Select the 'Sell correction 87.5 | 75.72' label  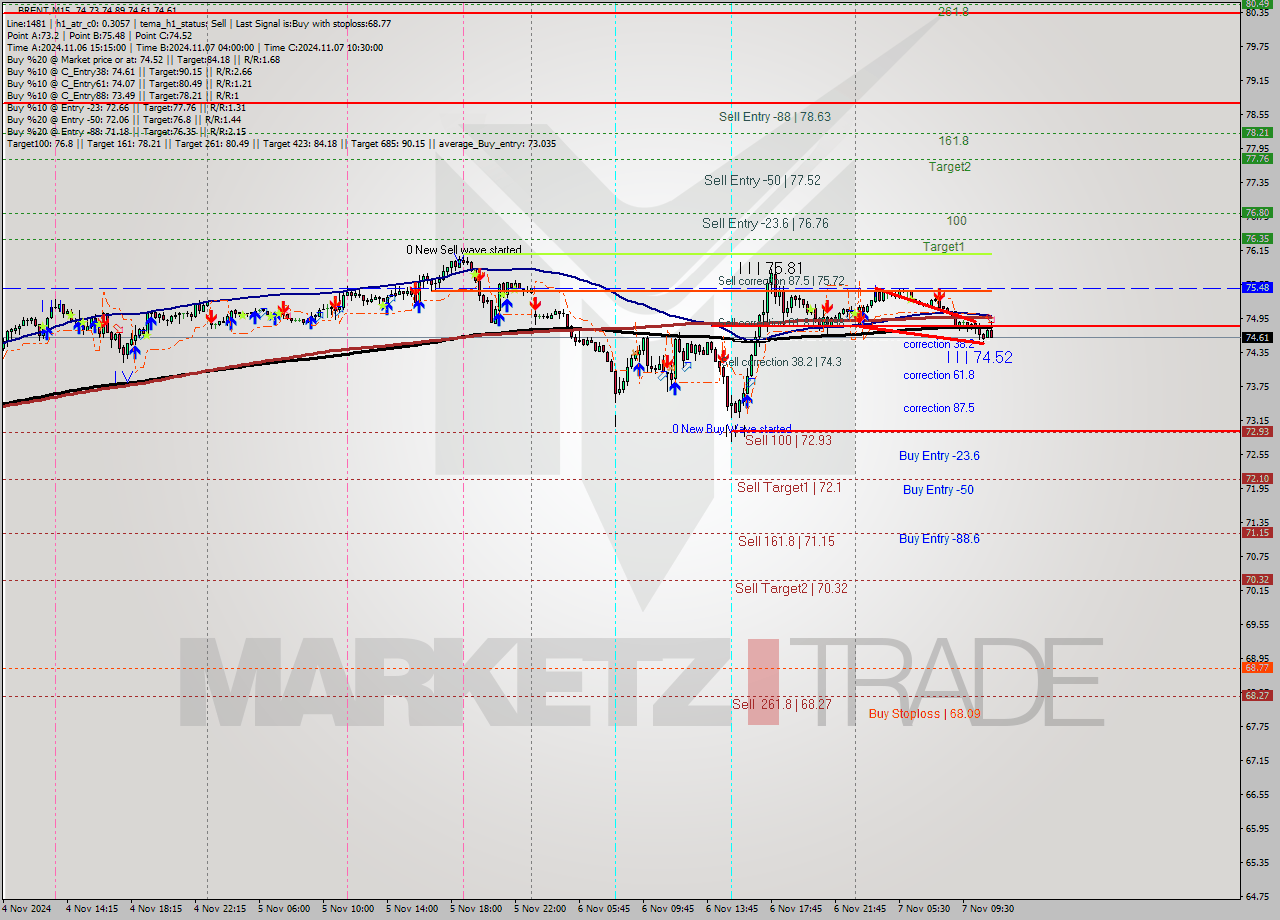pos(781,282)
